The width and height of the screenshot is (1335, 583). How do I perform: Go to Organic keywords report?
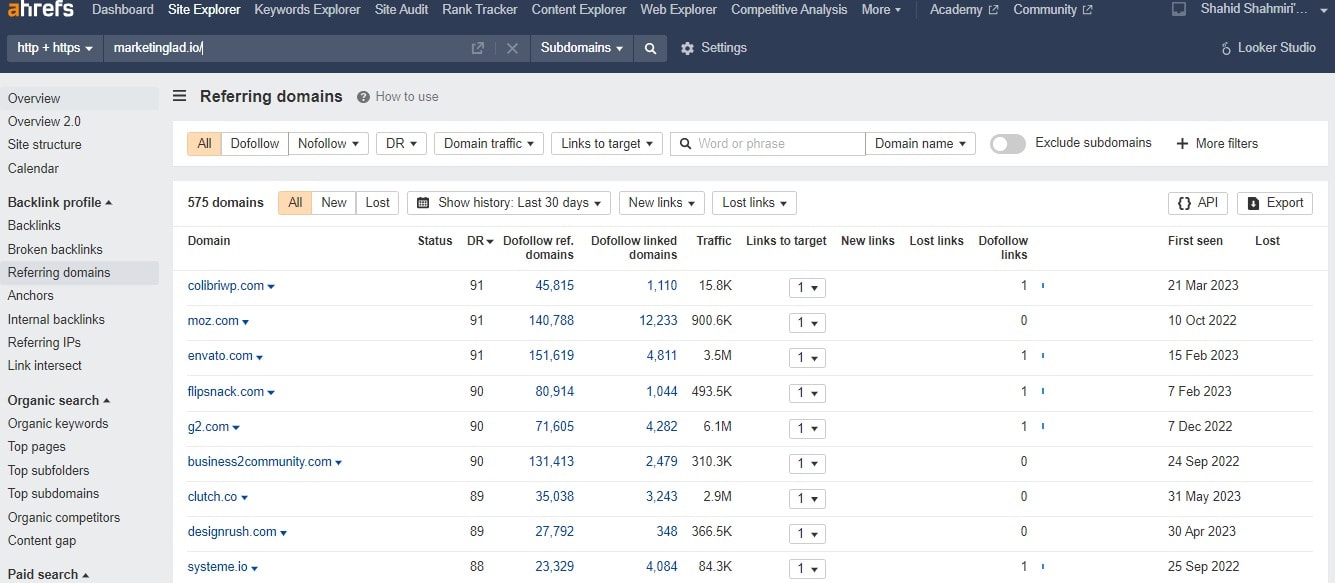pyautogui.click(x=58, y=424)
